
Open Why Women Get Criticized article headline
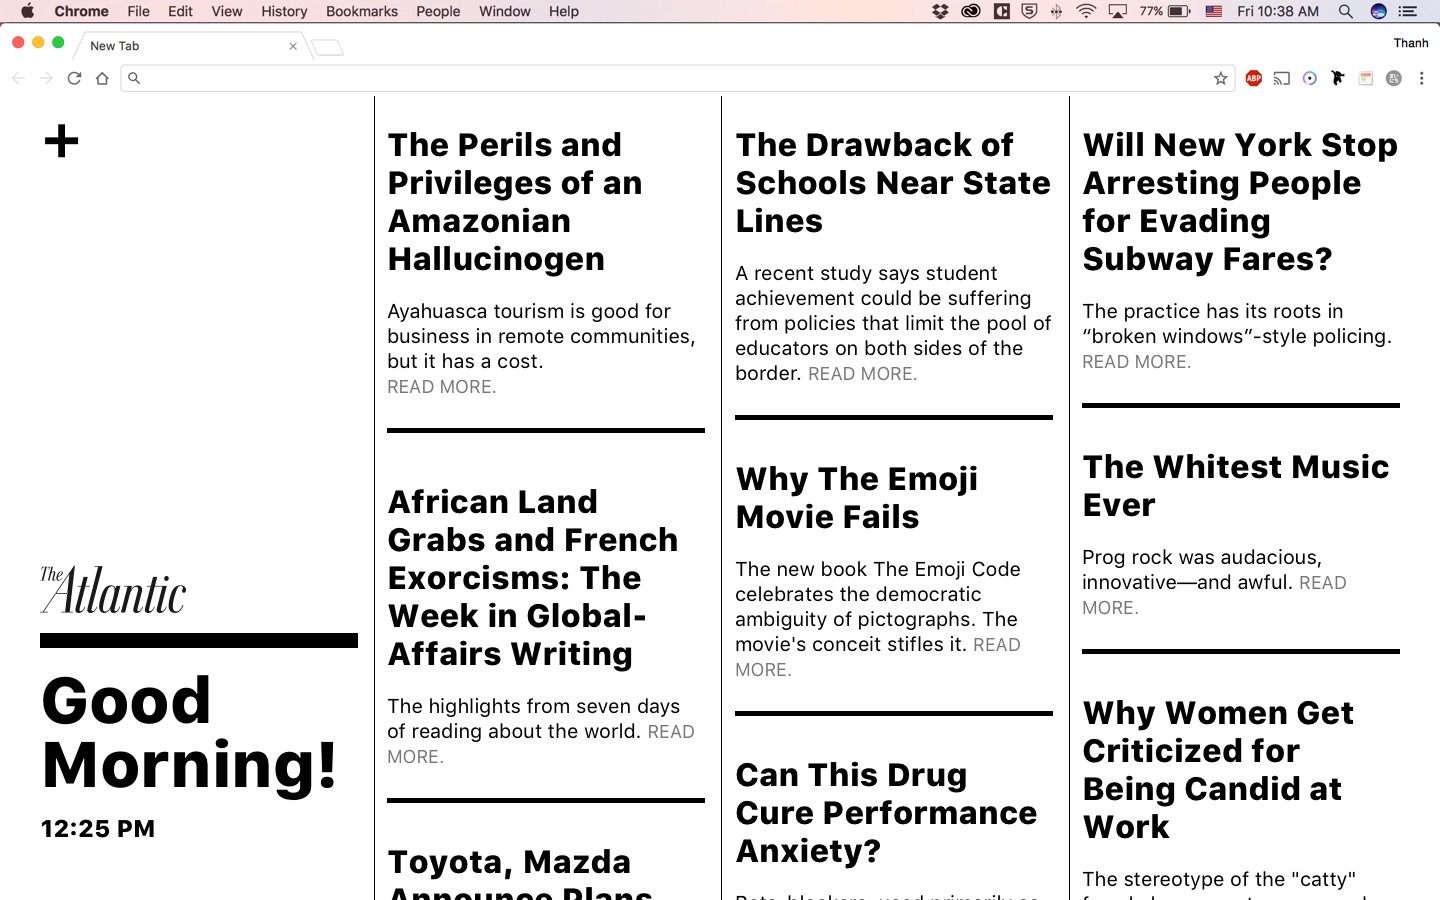1218,769
